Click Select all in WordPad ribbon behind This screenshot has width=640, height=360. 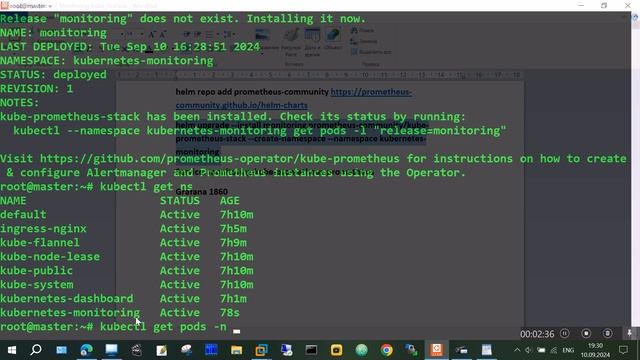[371, 51]
